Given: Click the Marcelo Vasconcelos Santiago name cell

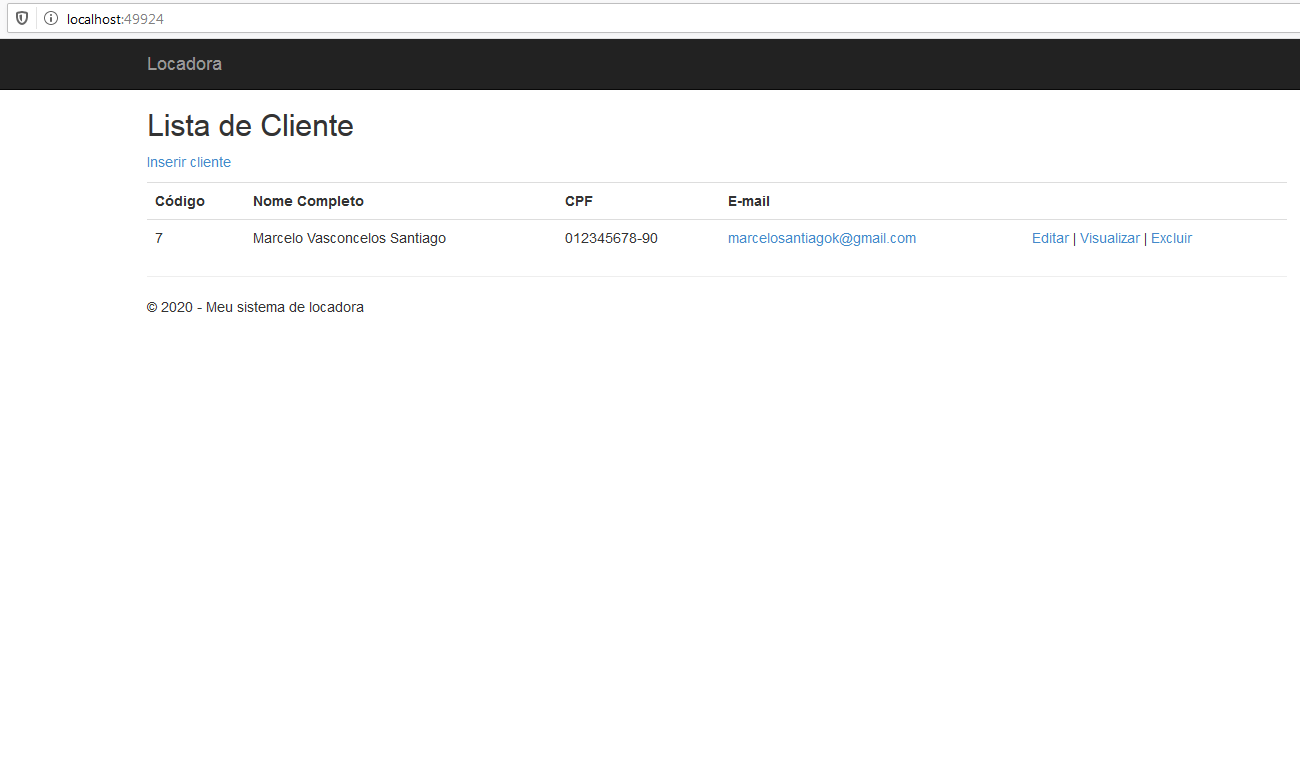Looking at the screenshot, I should tap(349, 238).
